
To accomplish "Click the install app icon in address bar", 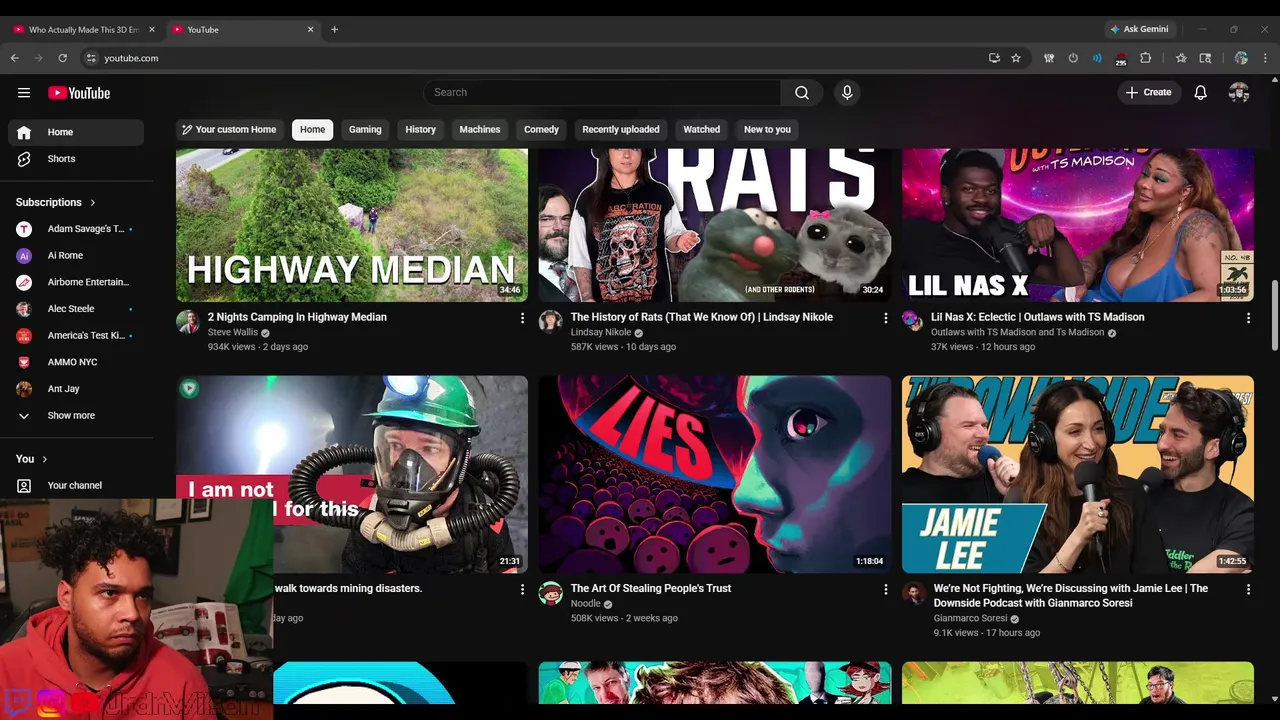I will (x=994, y=58).
